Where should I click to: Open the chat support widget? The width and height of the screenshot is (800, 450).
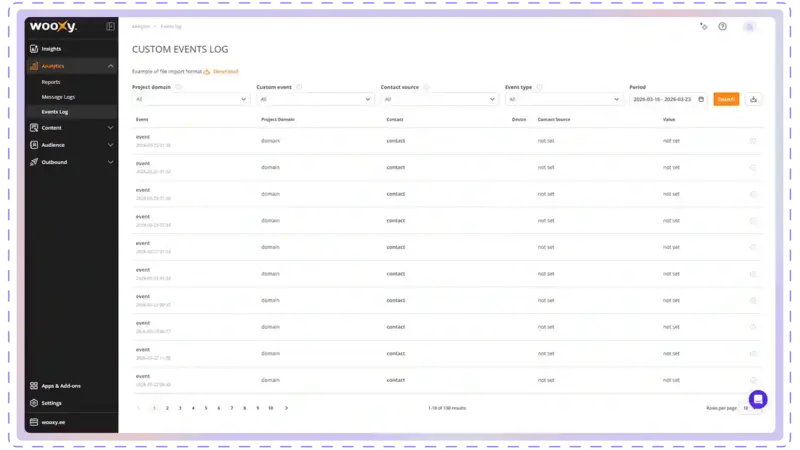[x=758, y=399]
